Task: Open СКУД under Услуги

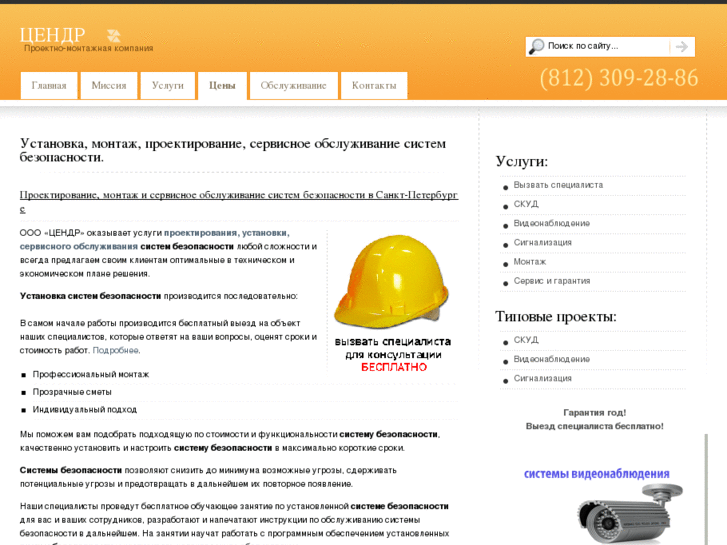Action: (526, 204)
